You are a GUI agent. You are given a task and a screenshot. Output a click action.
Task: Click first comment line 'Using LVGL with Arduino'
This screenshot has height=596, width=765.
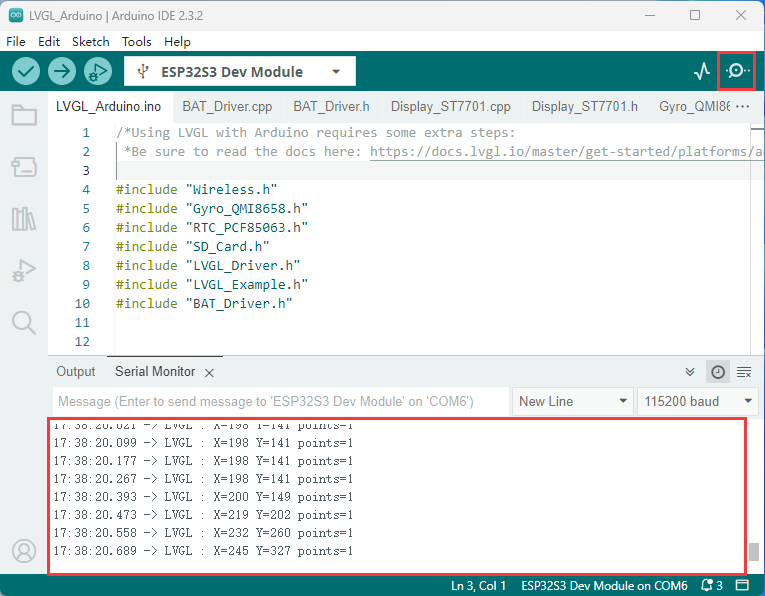[x=315, y=133]
